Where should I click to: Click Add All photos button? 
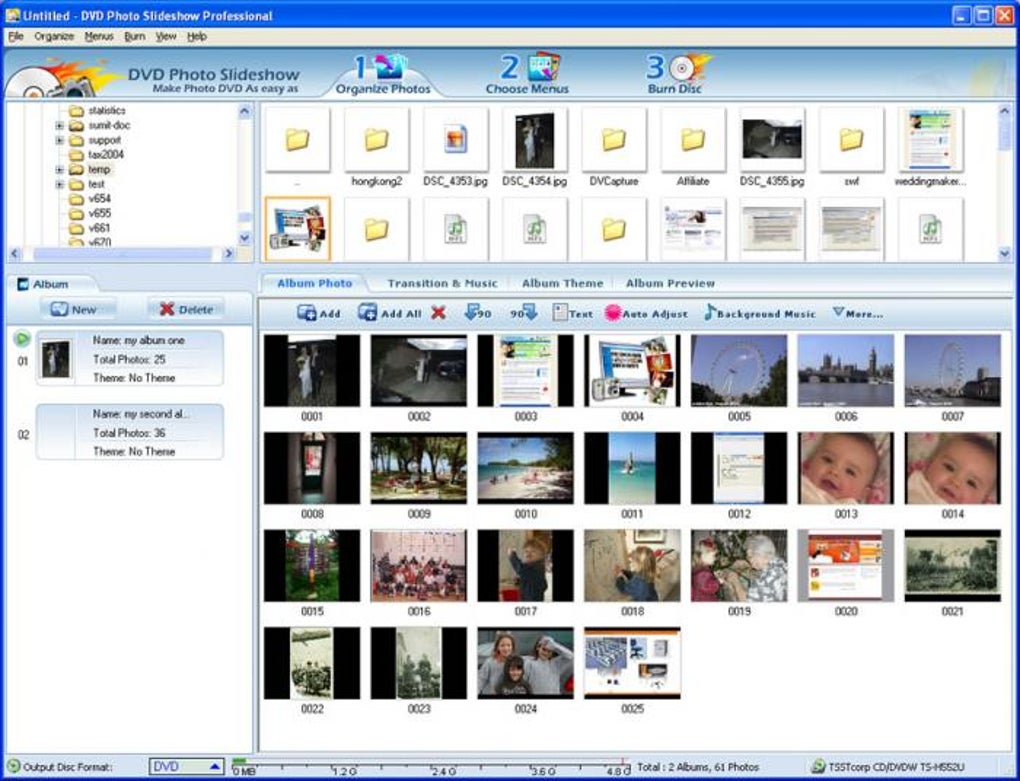390,313
